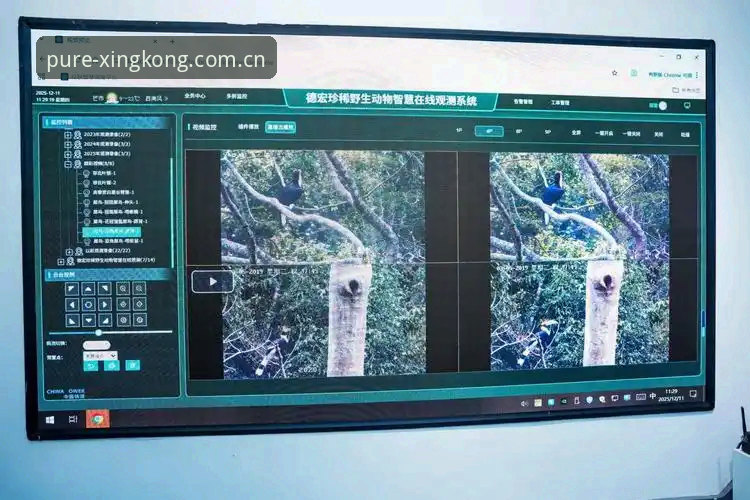The height and width of the screenshot is (500, 750).
Task: Click the monitor icon in system header
Action: (687, 106)
